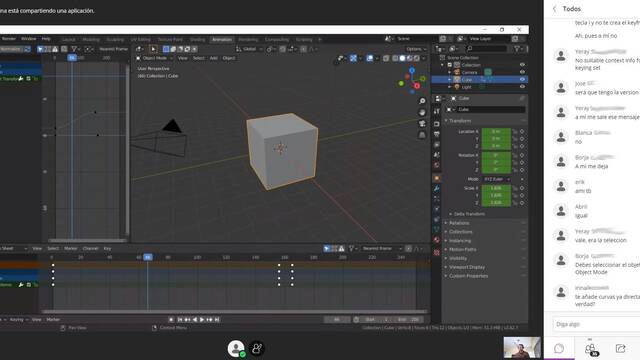Image resolution: width=640 pixels, height=360 pixels.
Task: Open the Global transform orientation dropdown
Action: pyautogui.click(x=249, y=49)
